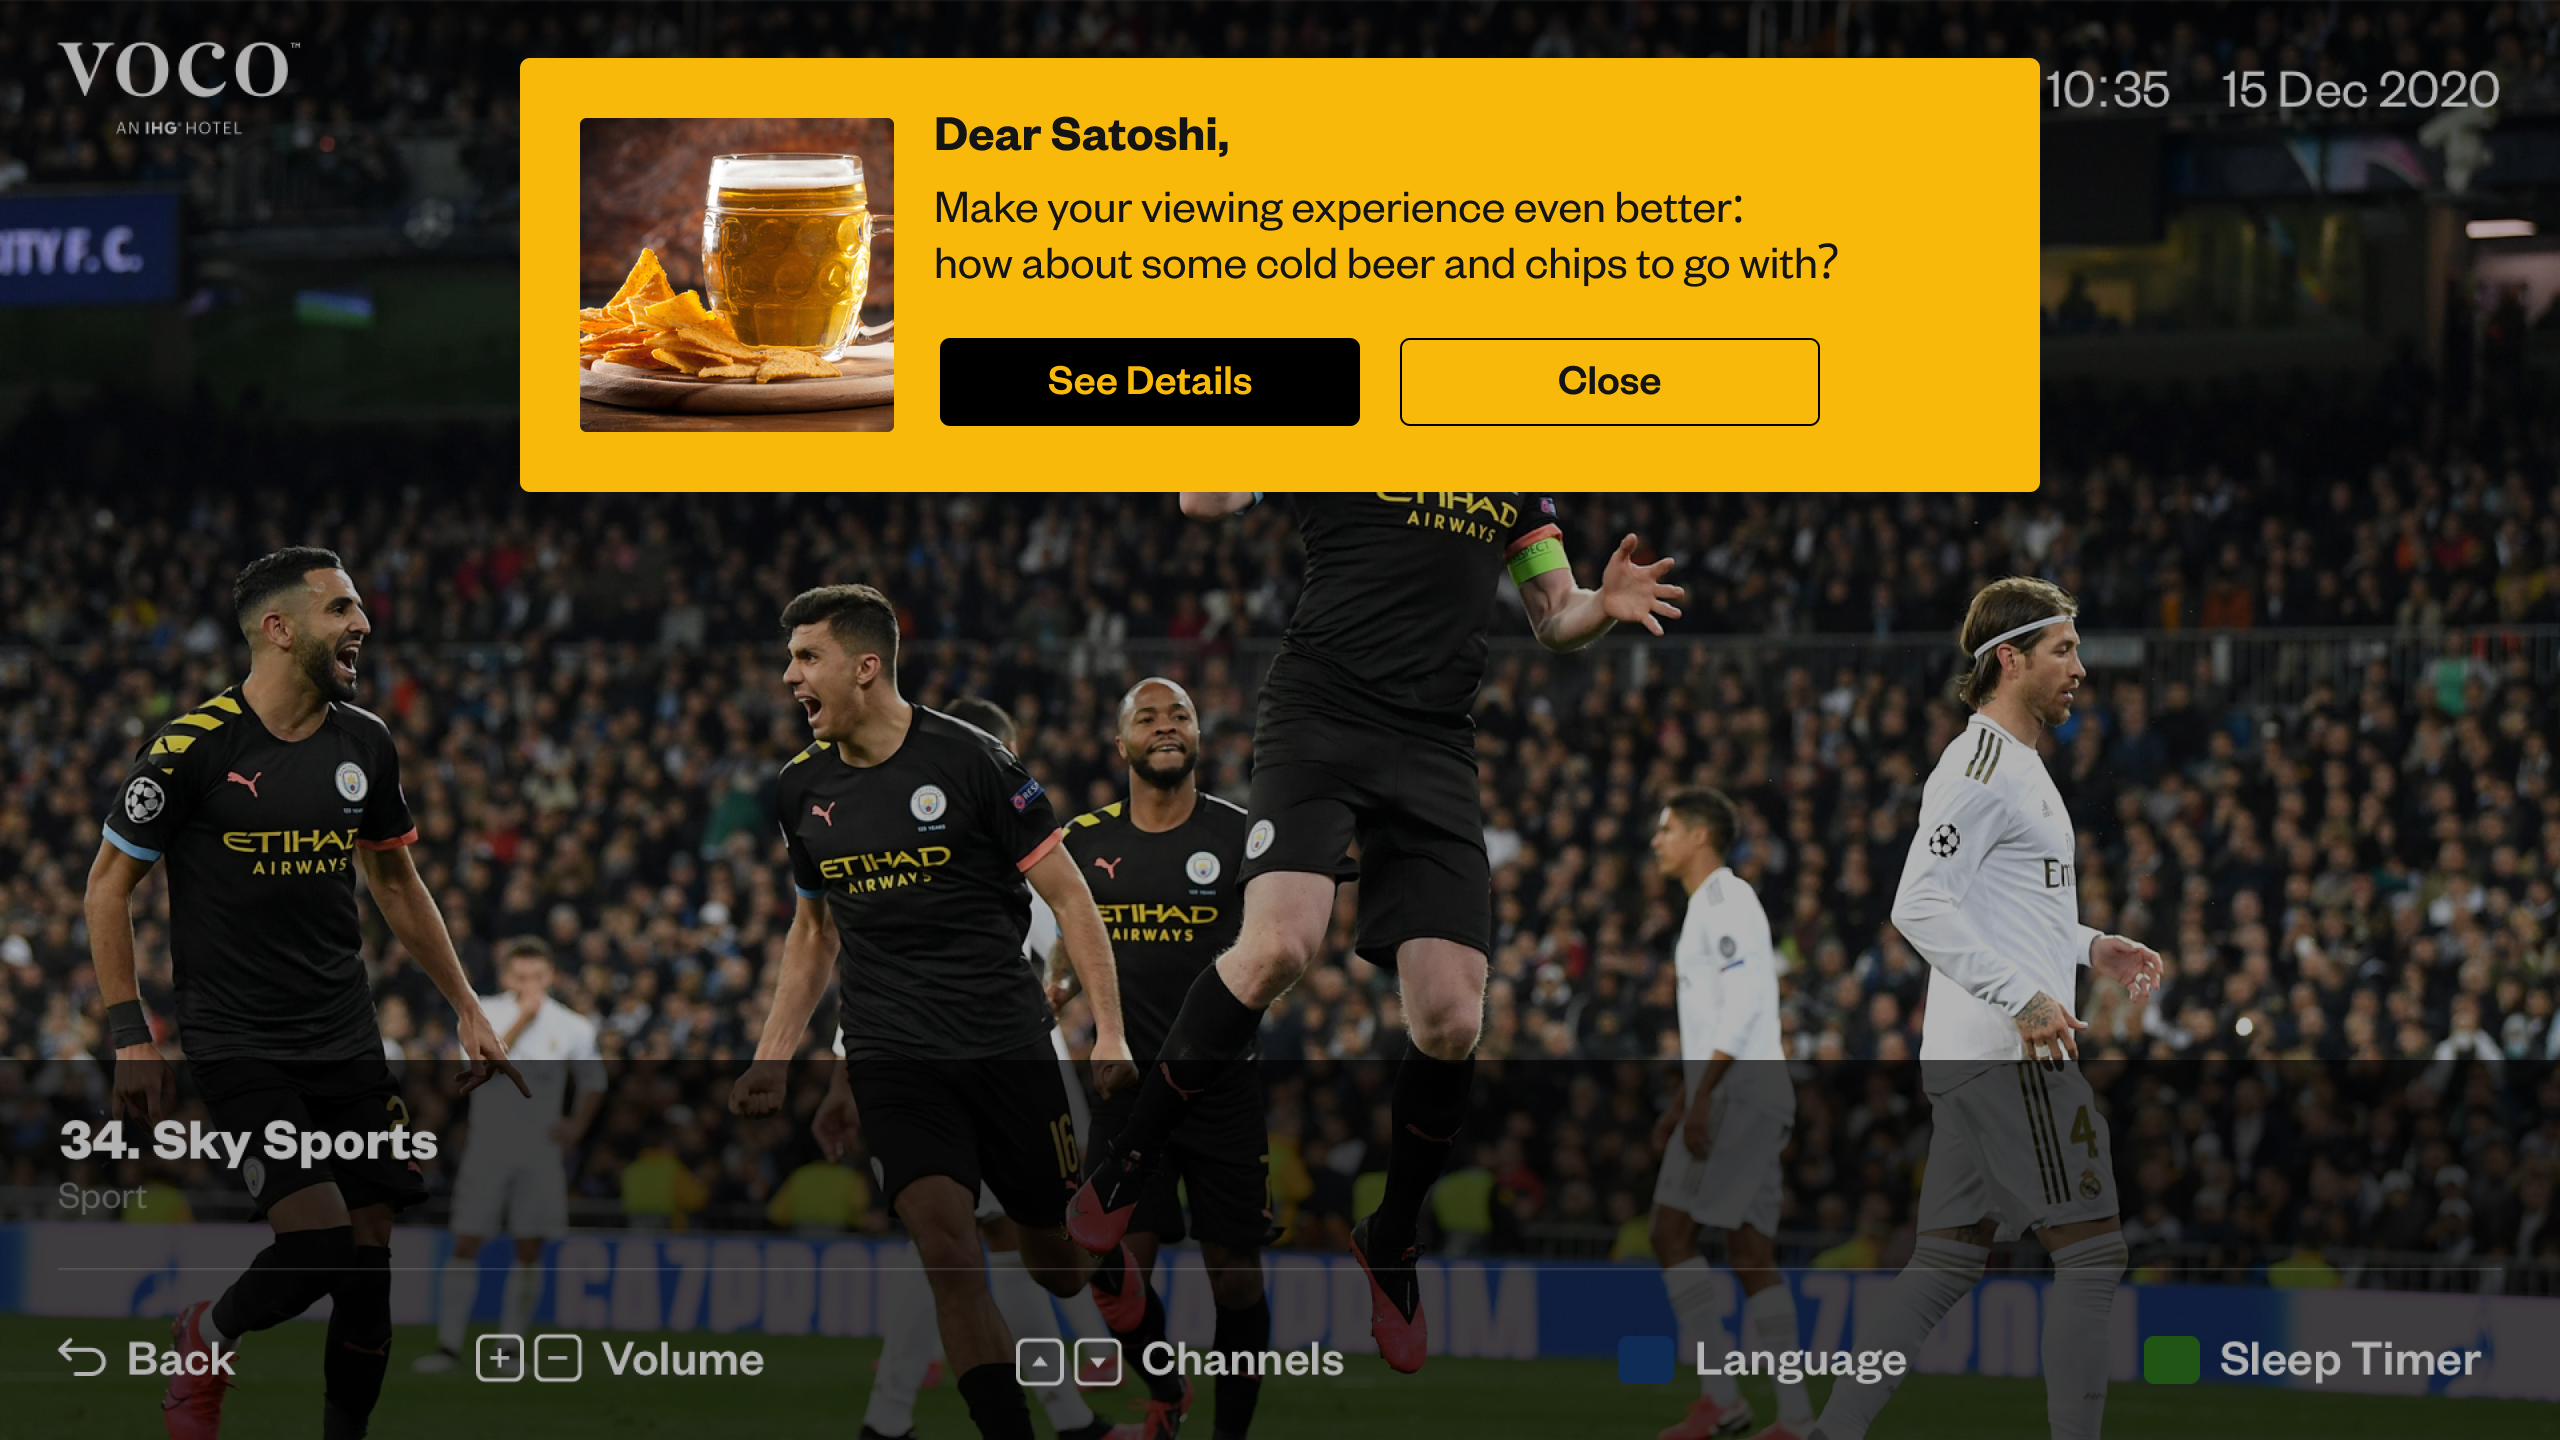Select the Volume label

(683, 1359)
